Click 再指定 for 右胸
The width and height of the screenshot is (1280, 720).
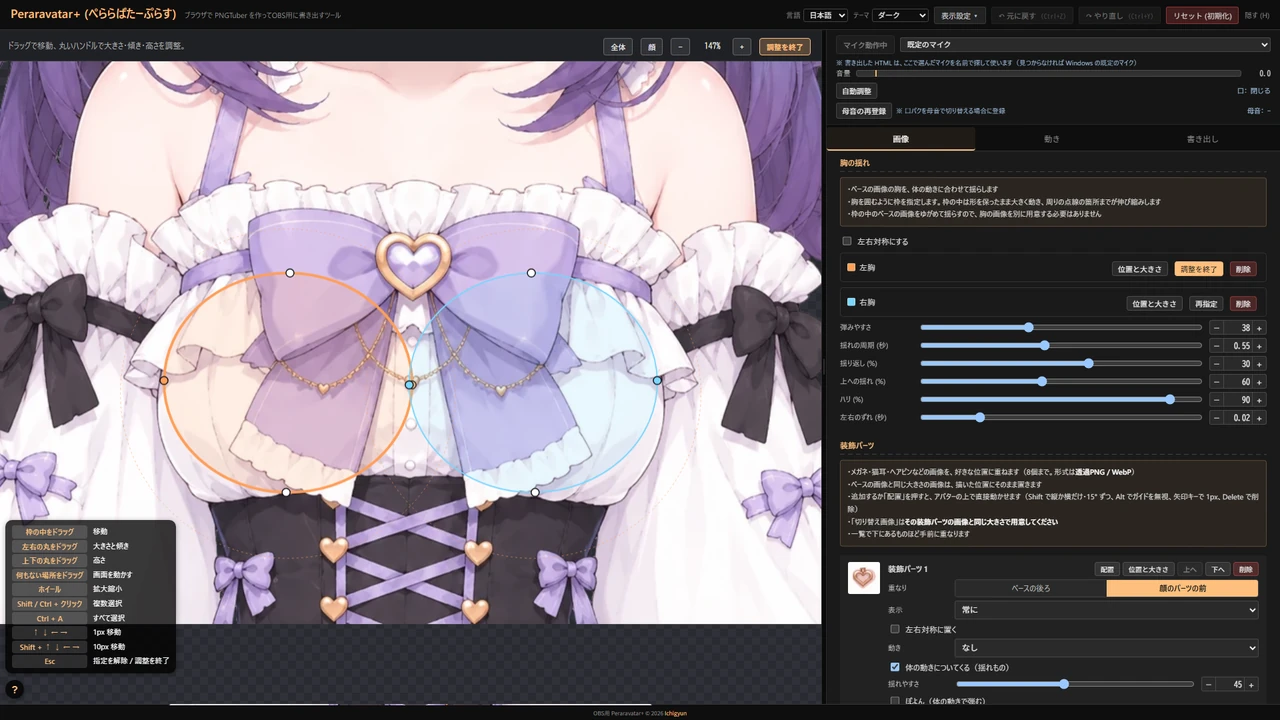pyautogui.click(x=1206, y=303)
